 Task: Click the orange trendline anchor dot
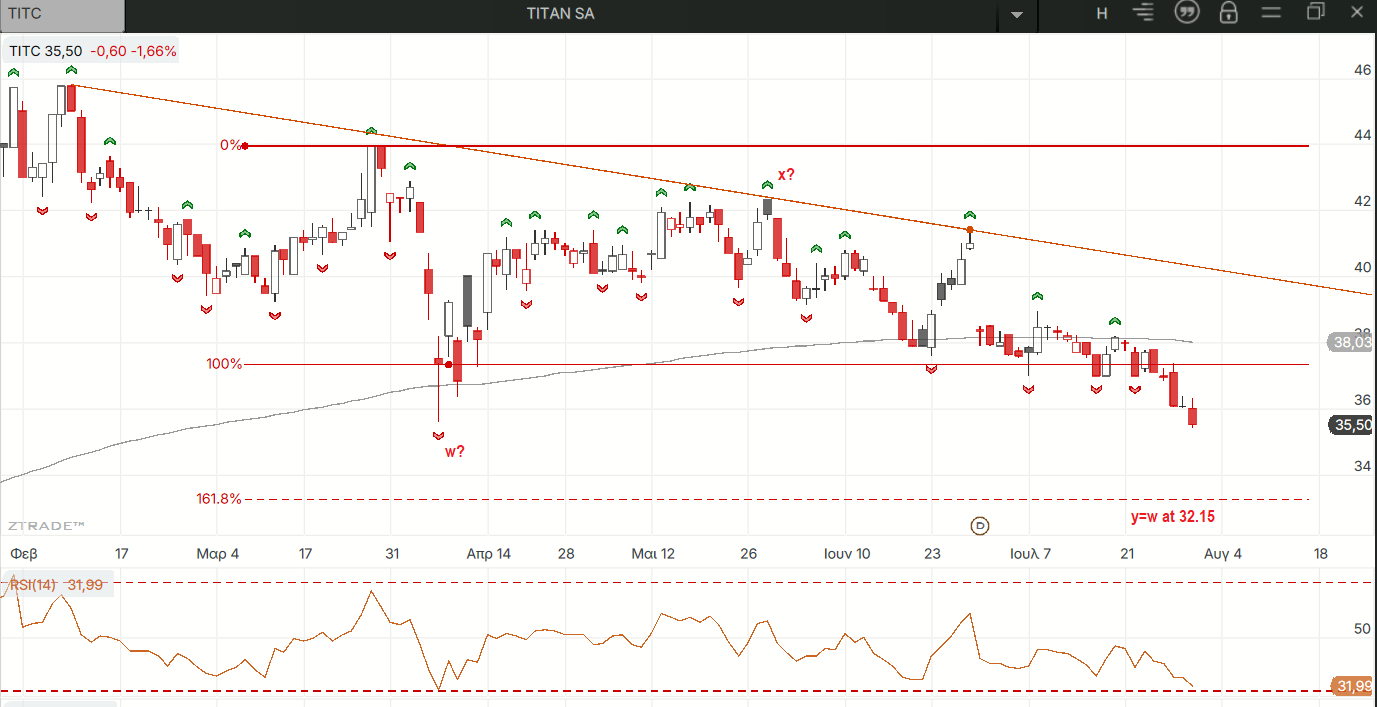970,231
